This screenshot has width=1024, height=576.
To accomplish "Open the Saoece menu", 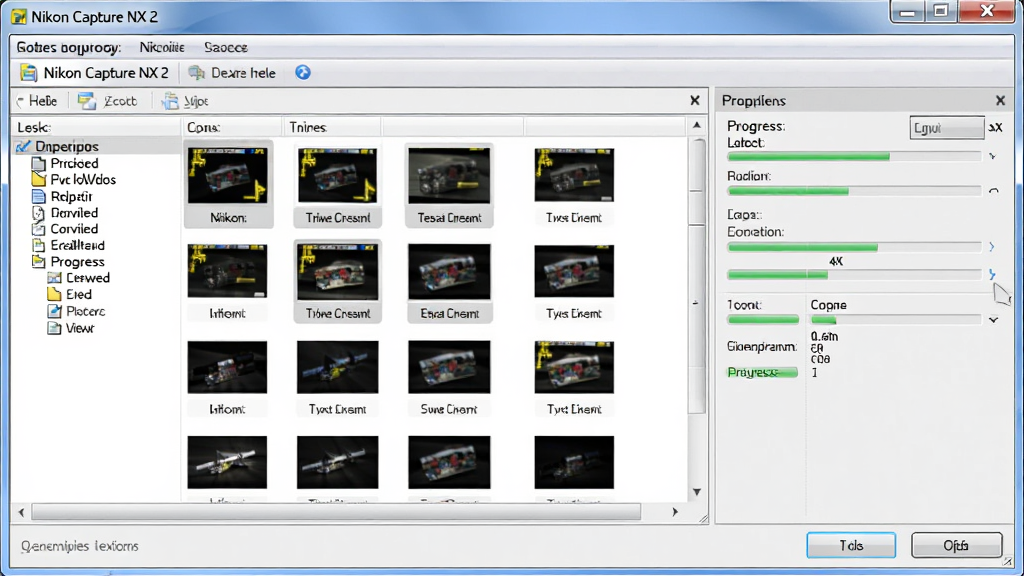I will (225, 48).
